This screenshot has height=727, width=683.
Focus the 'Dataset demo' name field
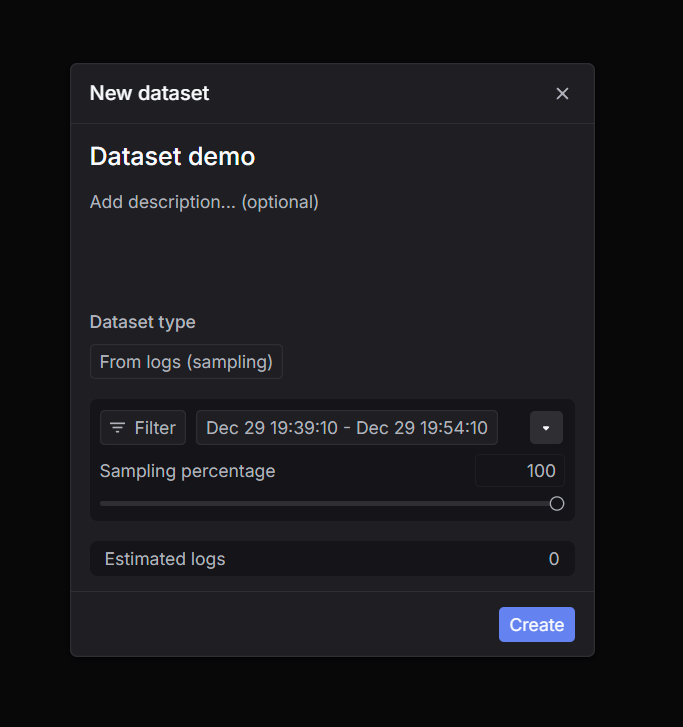[172, 157]
